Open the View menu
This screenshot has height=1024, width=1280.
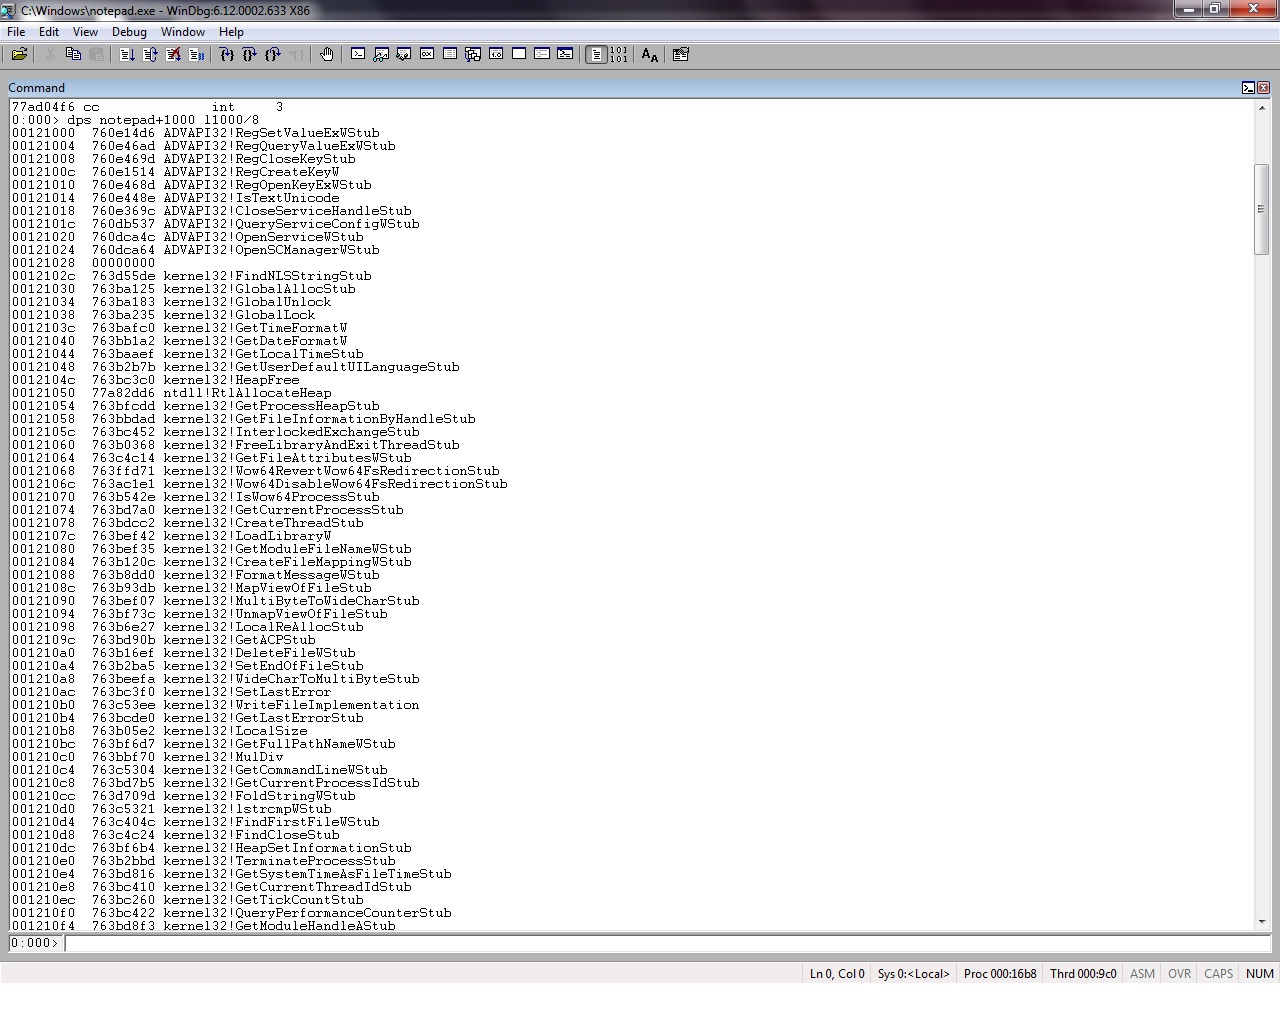[85, 32]
